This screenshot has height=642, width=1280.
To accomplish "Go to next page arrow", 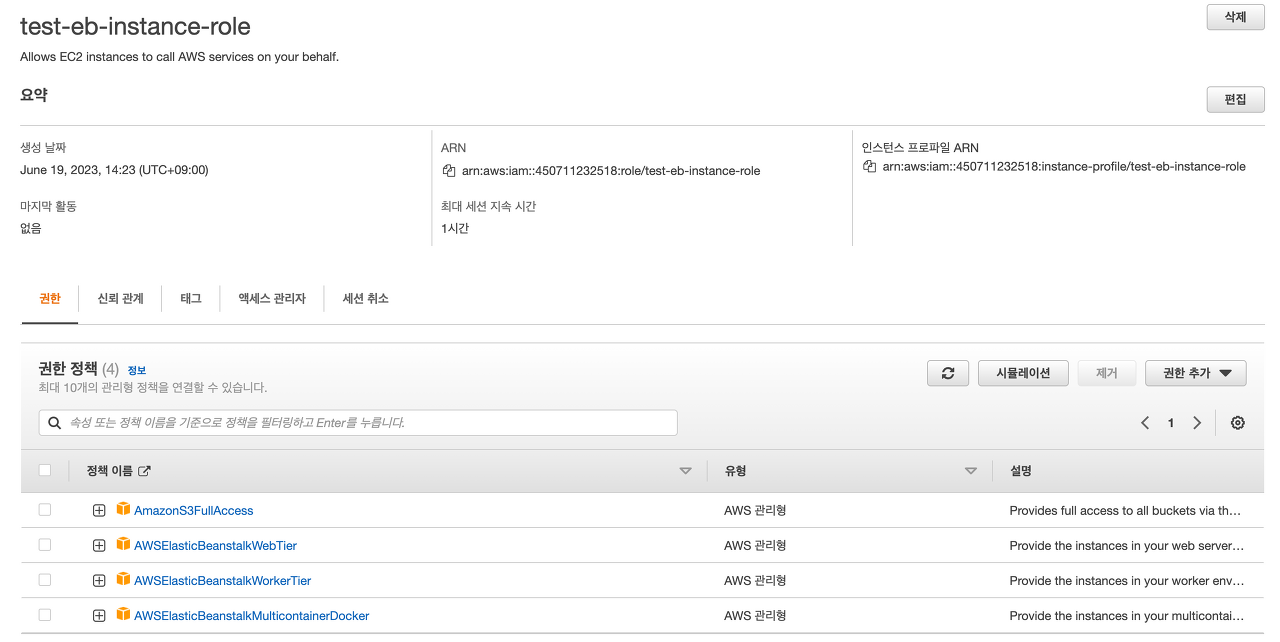I will (1197, 423).
